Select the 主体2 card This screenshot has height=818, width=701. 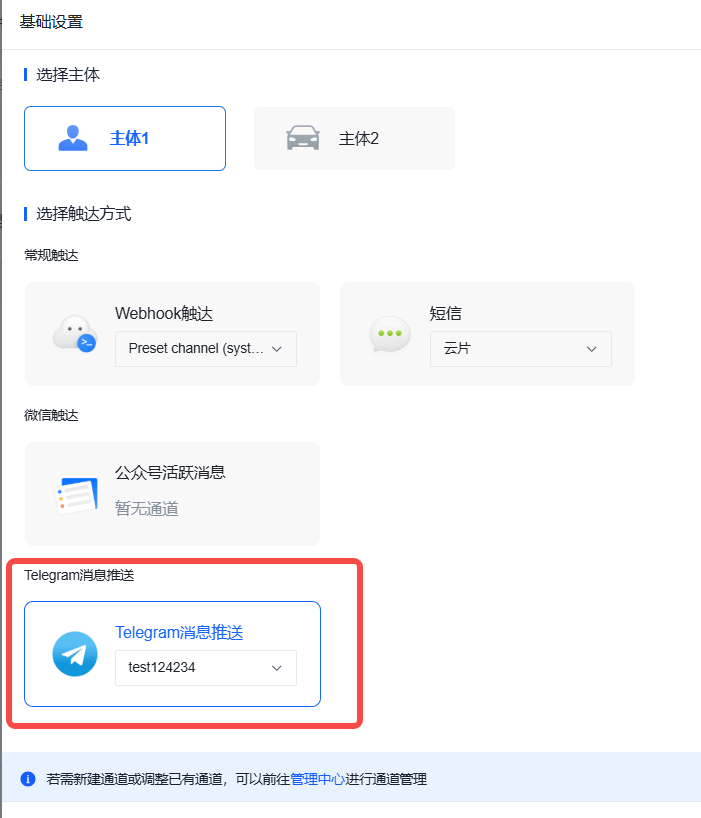[x=354, y=138]
